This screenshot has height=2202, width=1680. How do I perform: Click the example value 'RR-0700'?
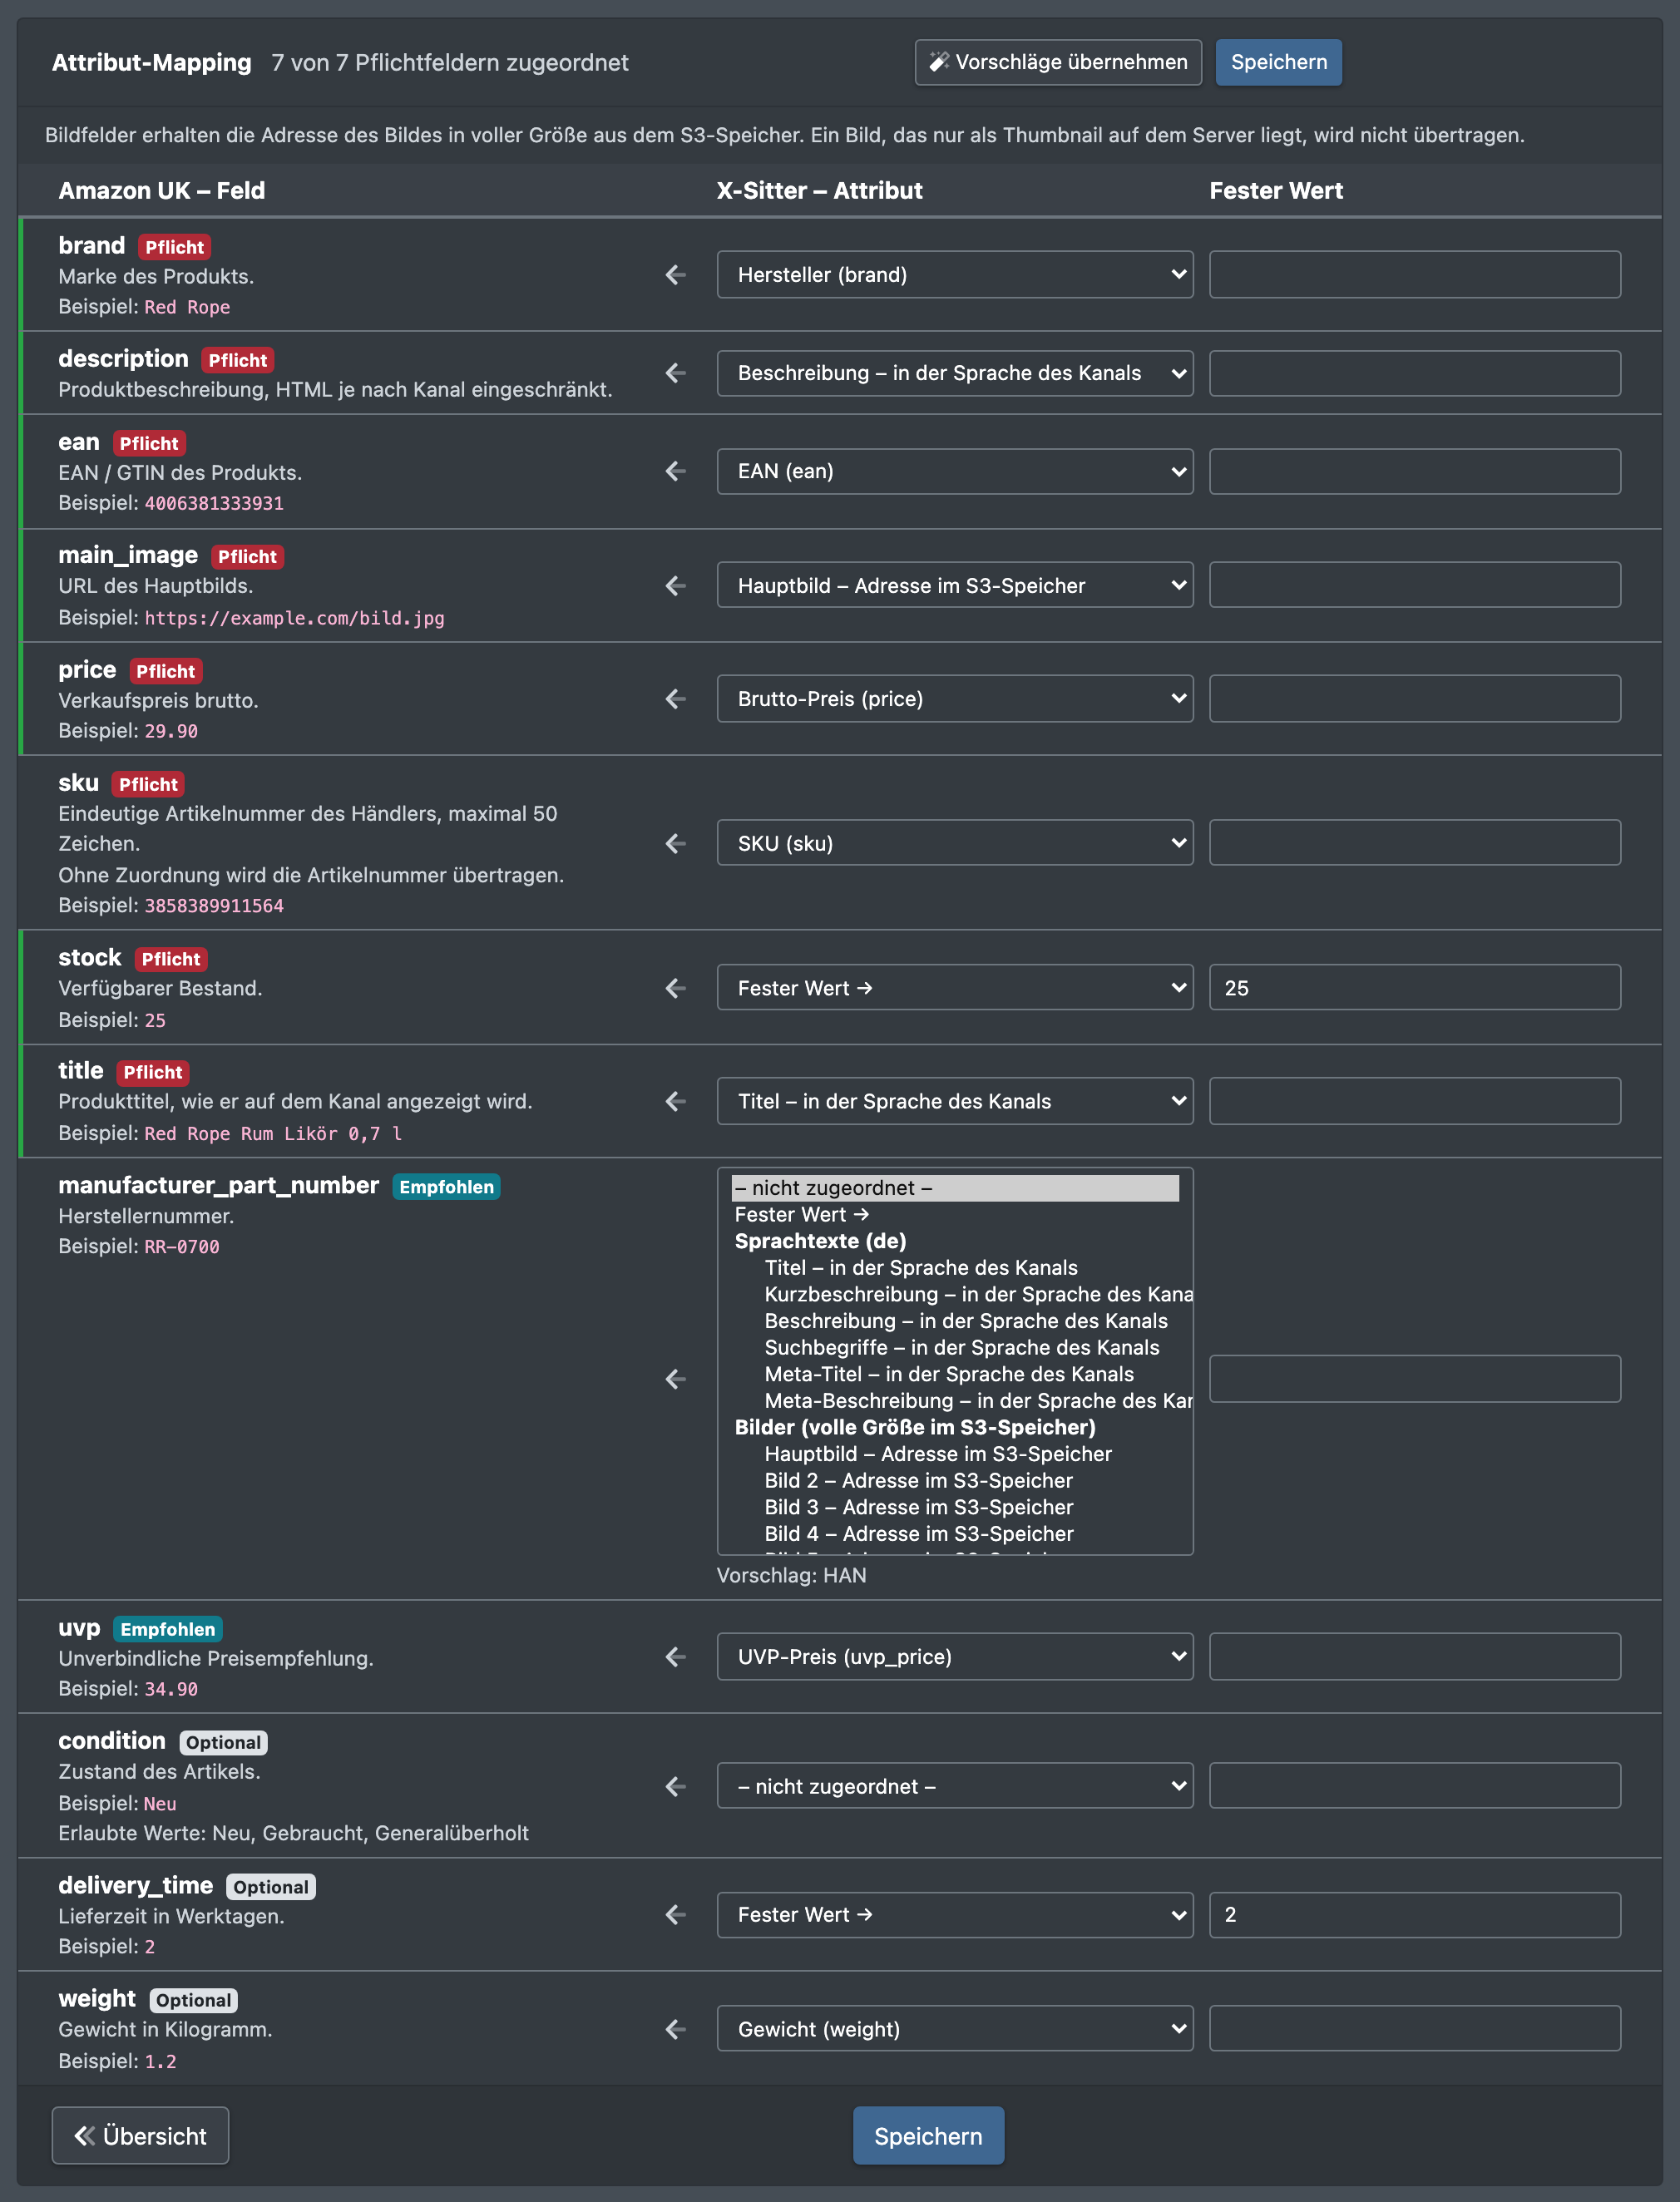tap(182, 1247)
